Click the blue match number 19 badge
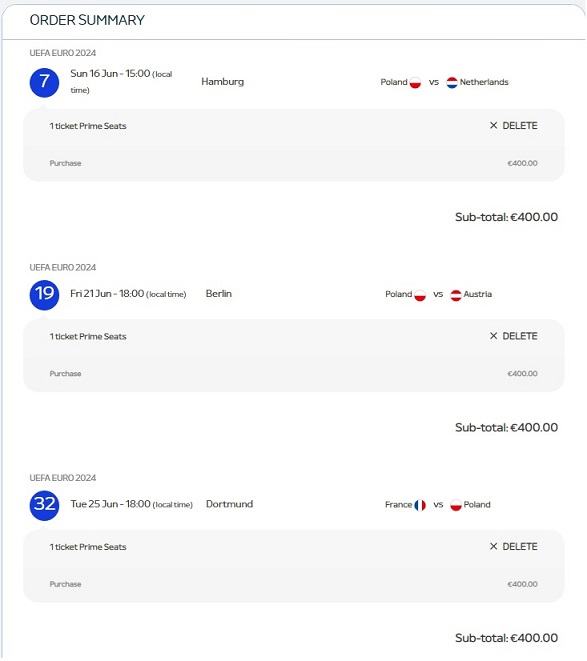The image size is (587, 661). [44, 295]
